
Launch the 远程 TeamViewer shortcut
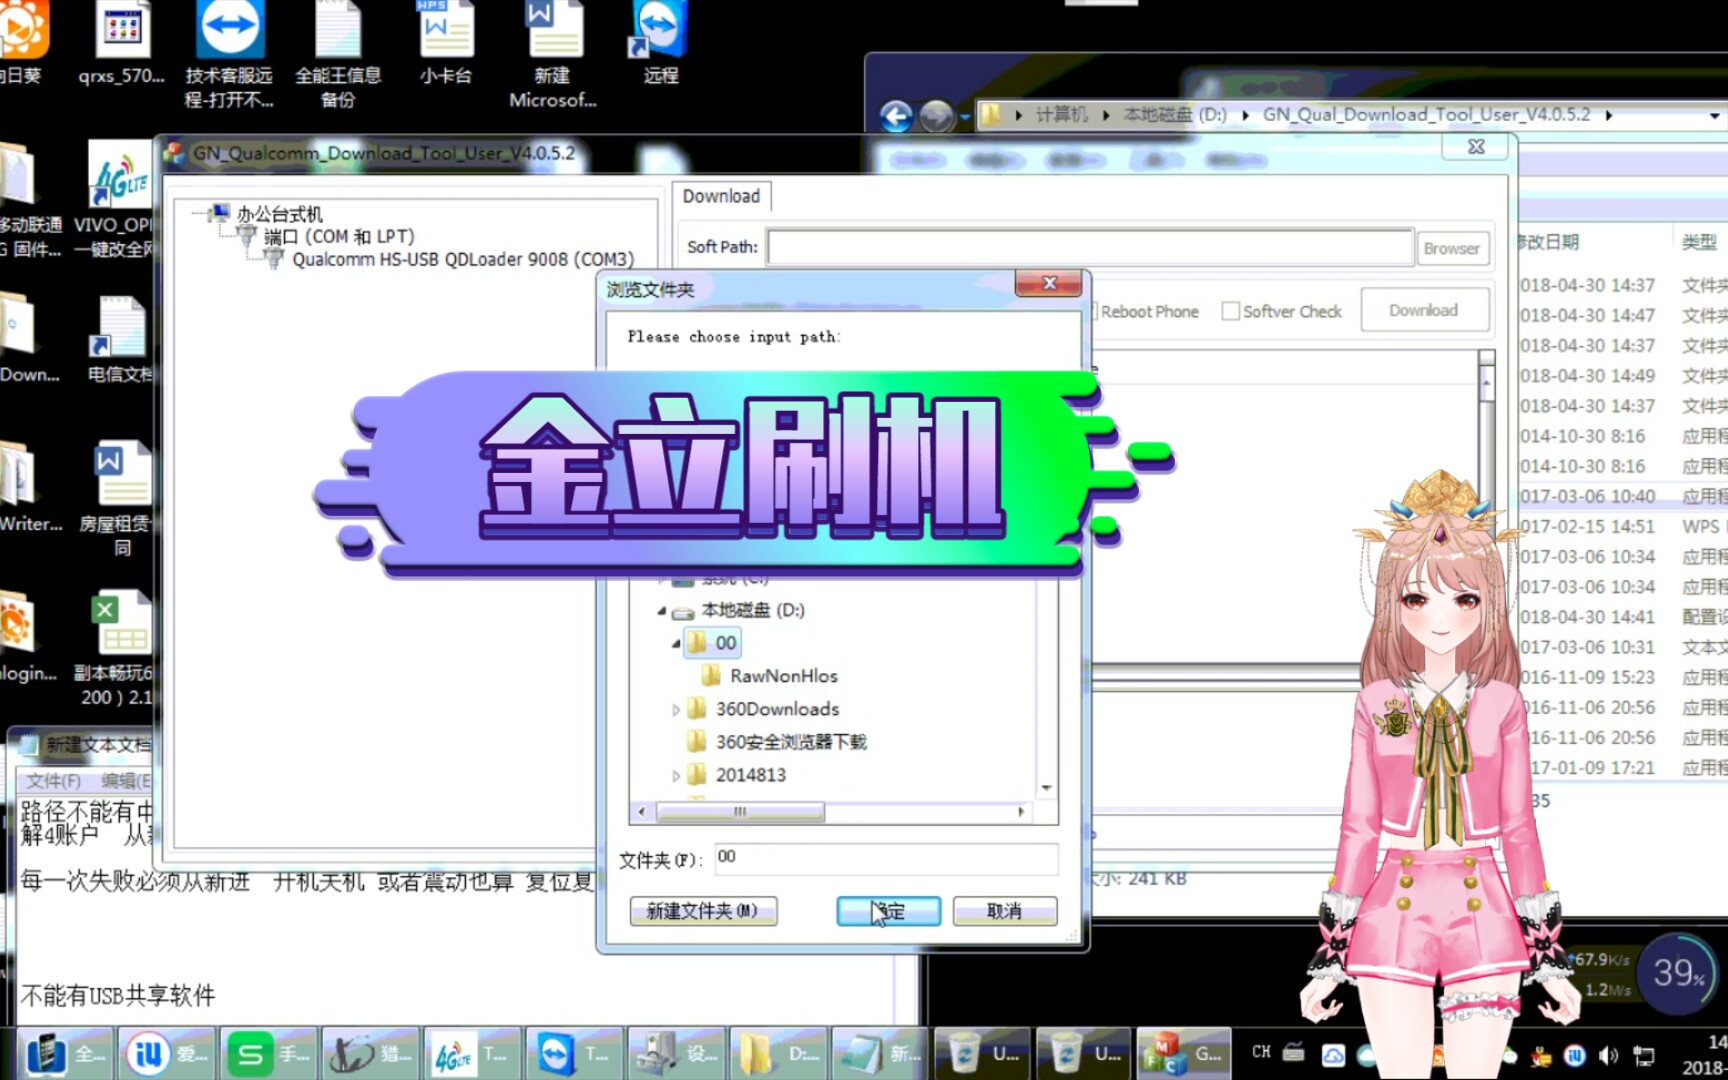click(660, 44)
